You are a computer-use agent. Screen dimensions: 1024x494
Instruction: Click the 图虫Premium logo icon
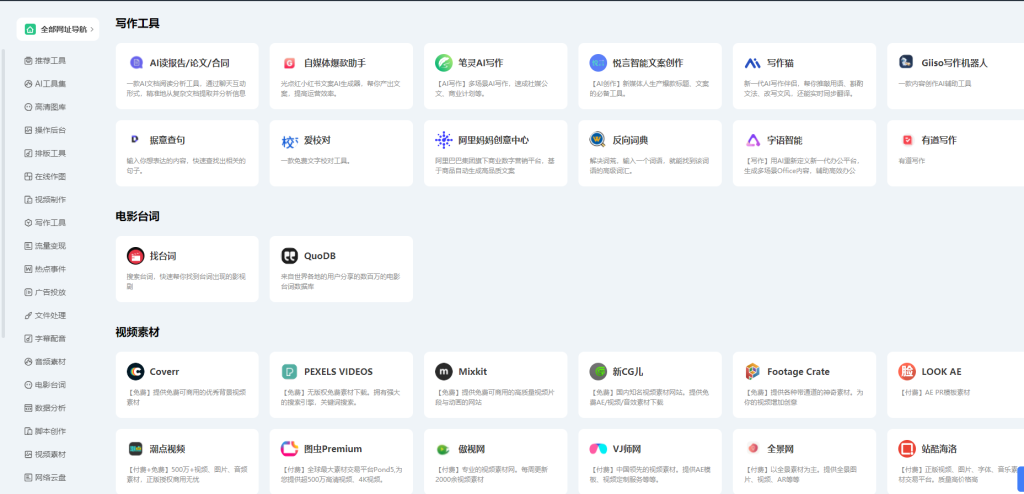click(x=289, y=448)
